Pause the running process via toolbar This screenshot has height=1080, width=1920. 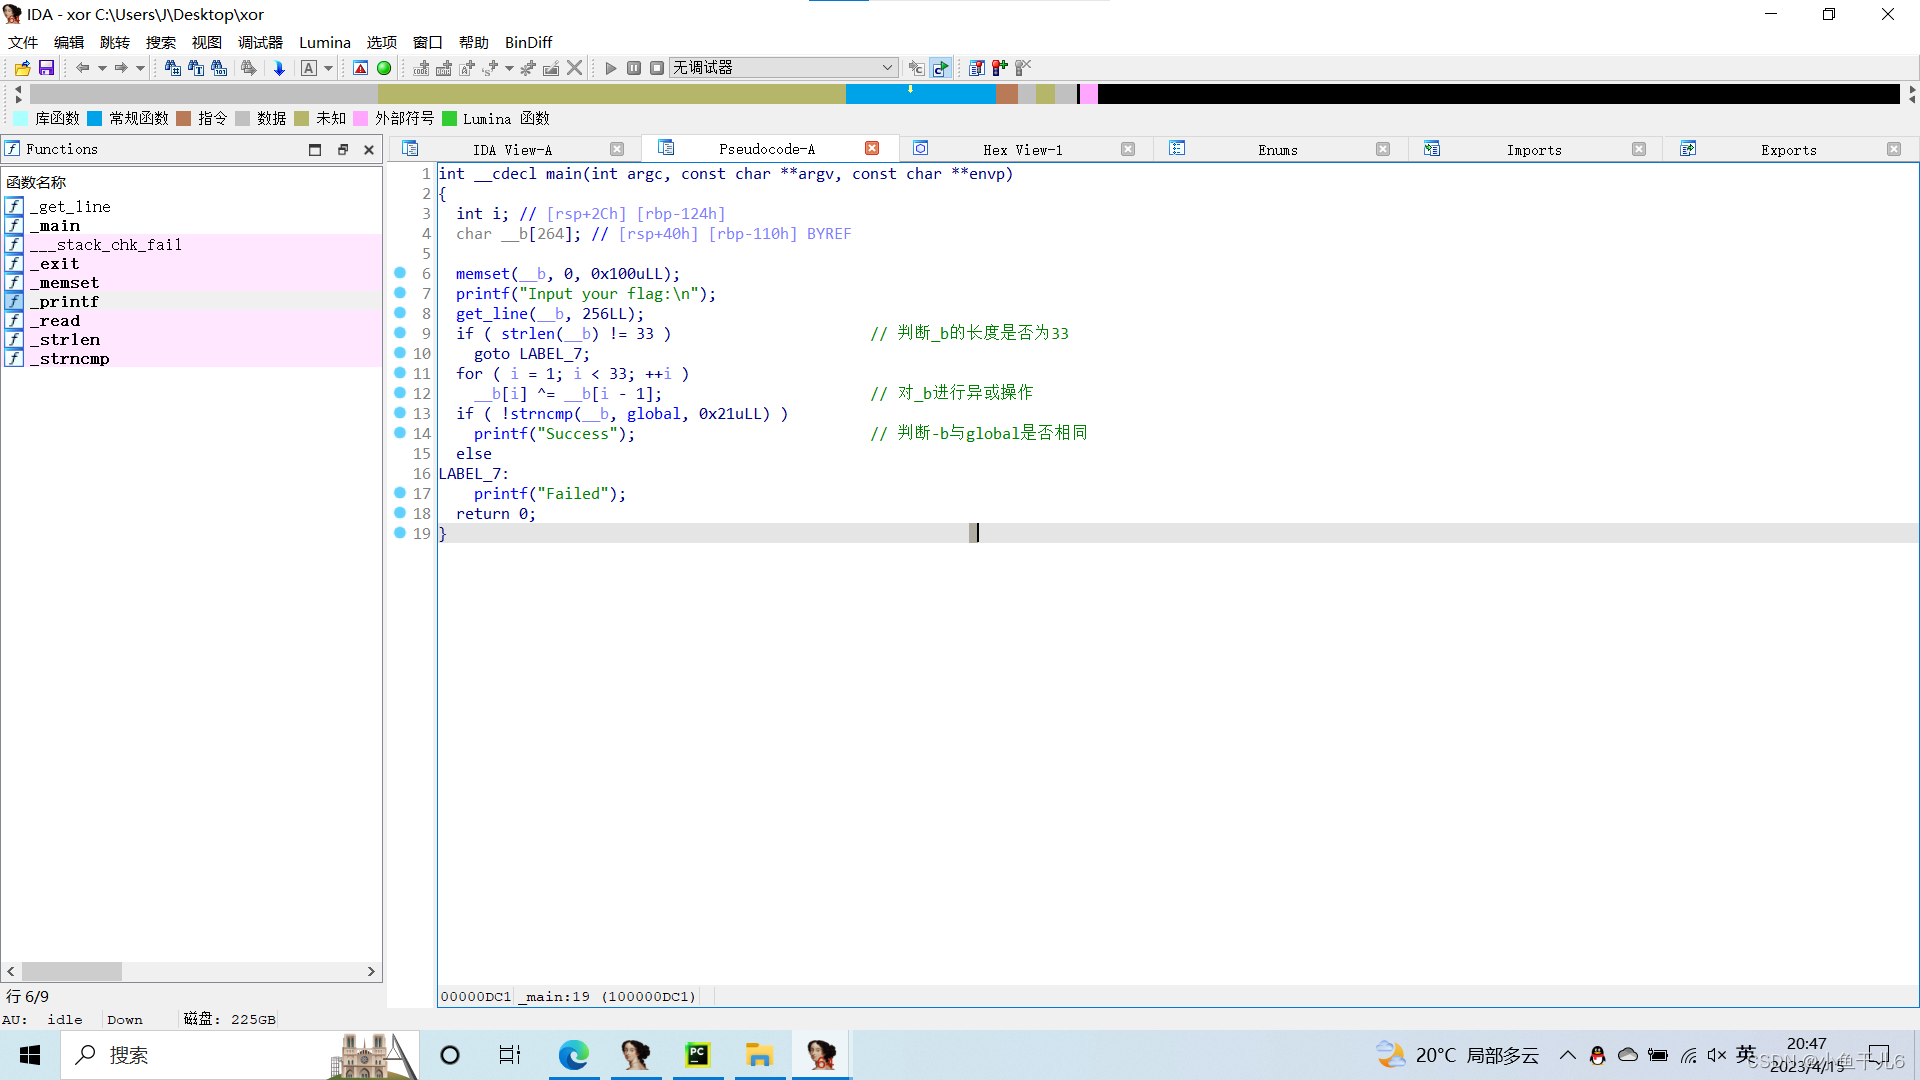click(x=634, y=68)
